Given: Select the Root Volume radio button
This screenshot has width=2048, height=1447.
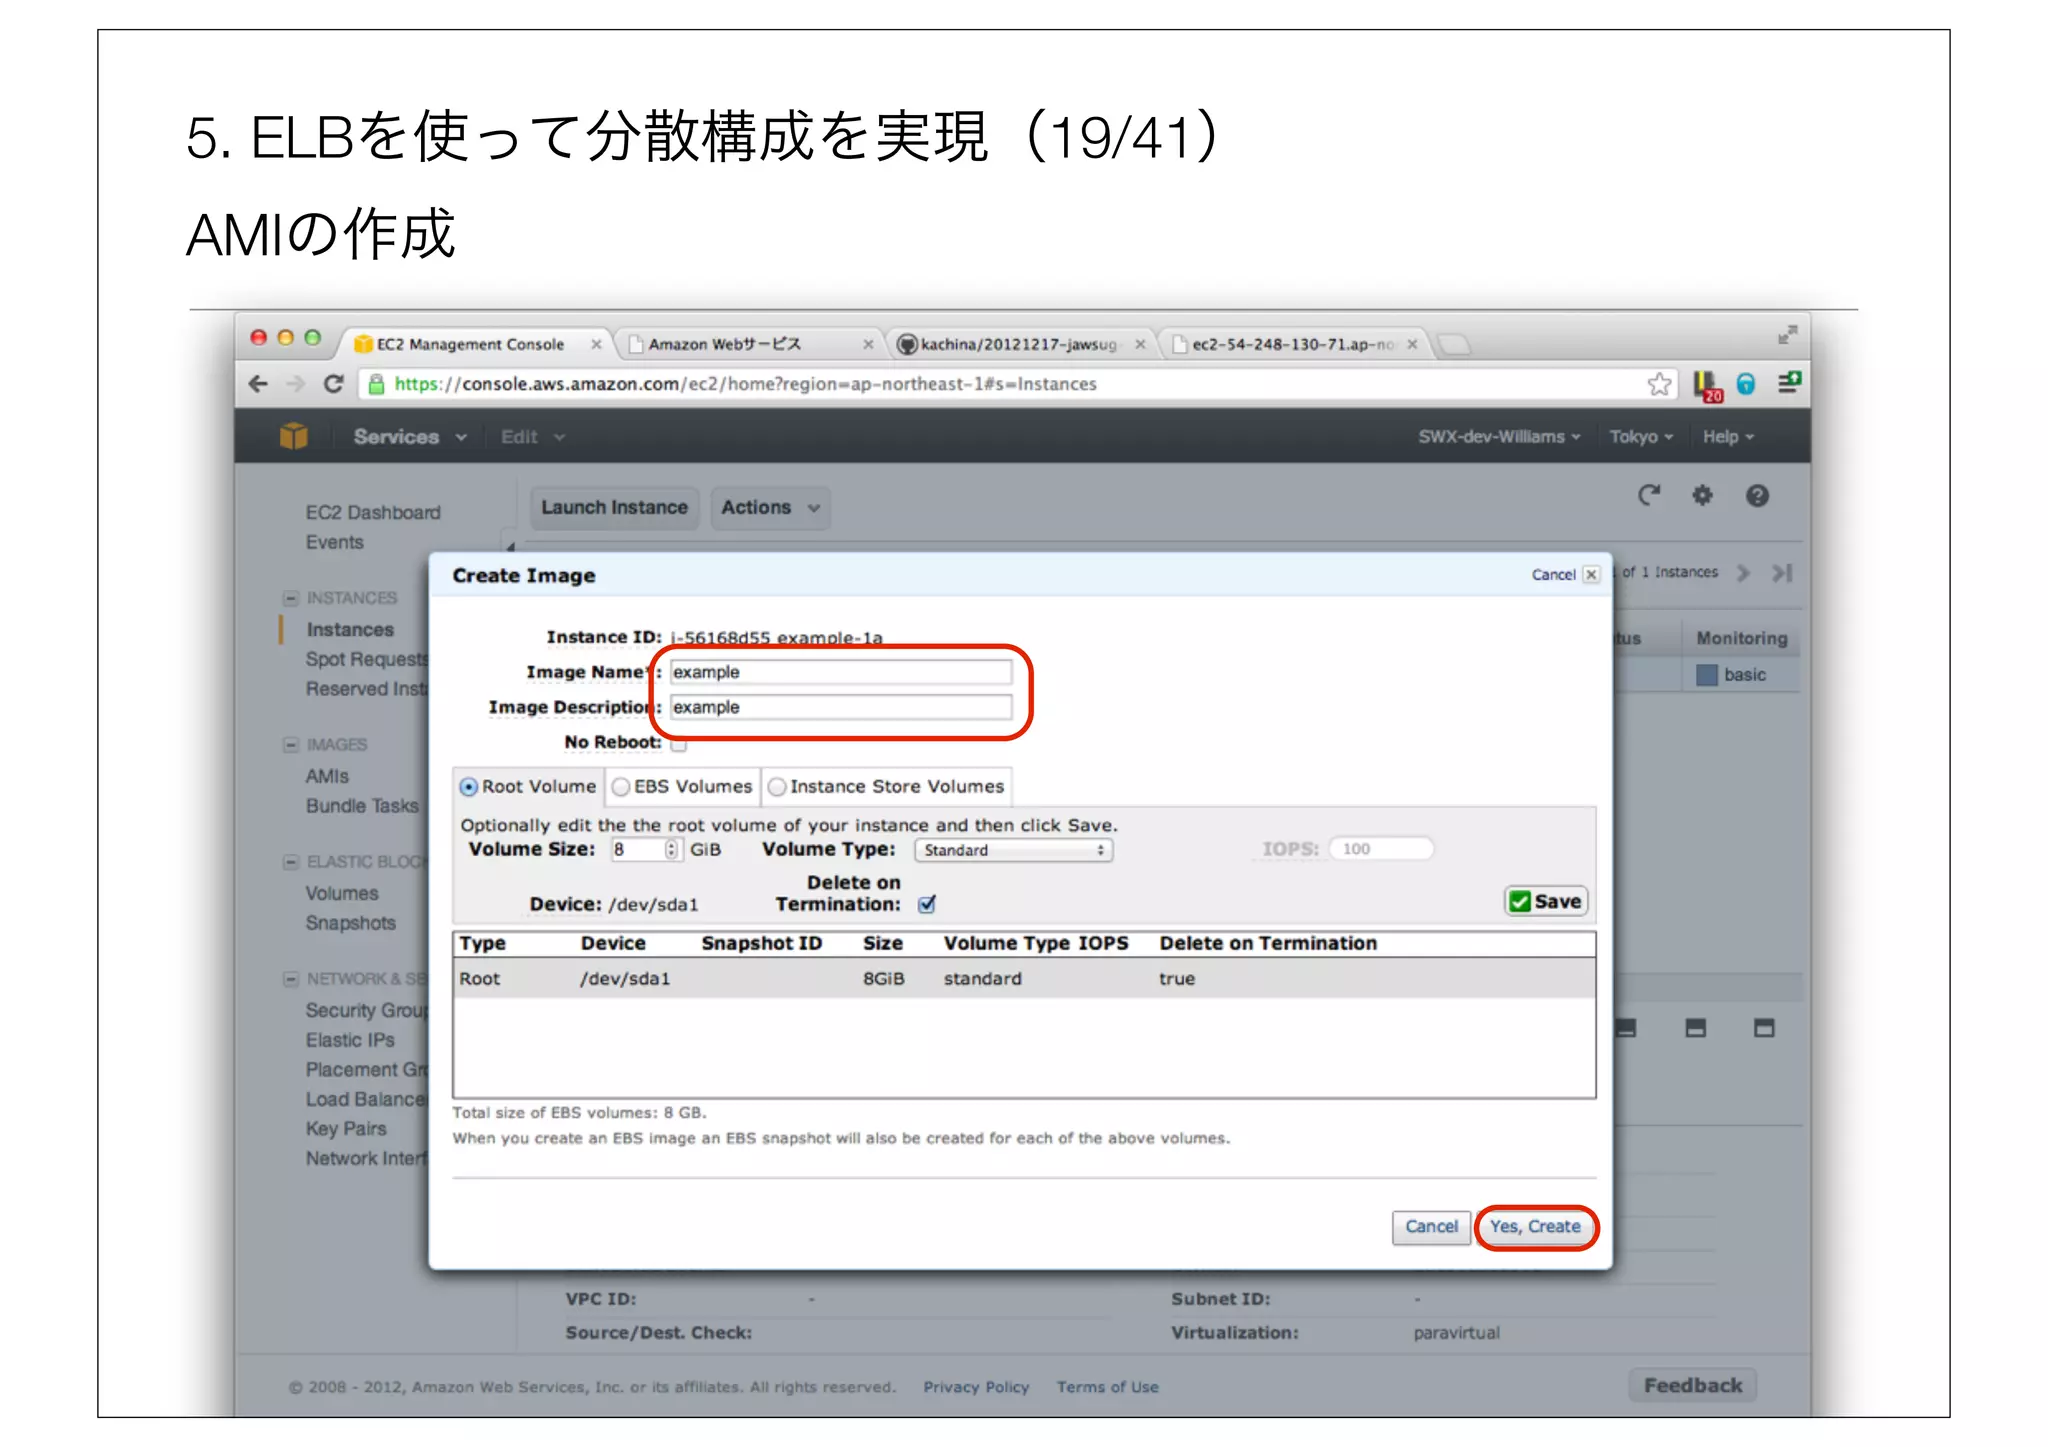Looking at the screenshot, I should coord(469,787).
